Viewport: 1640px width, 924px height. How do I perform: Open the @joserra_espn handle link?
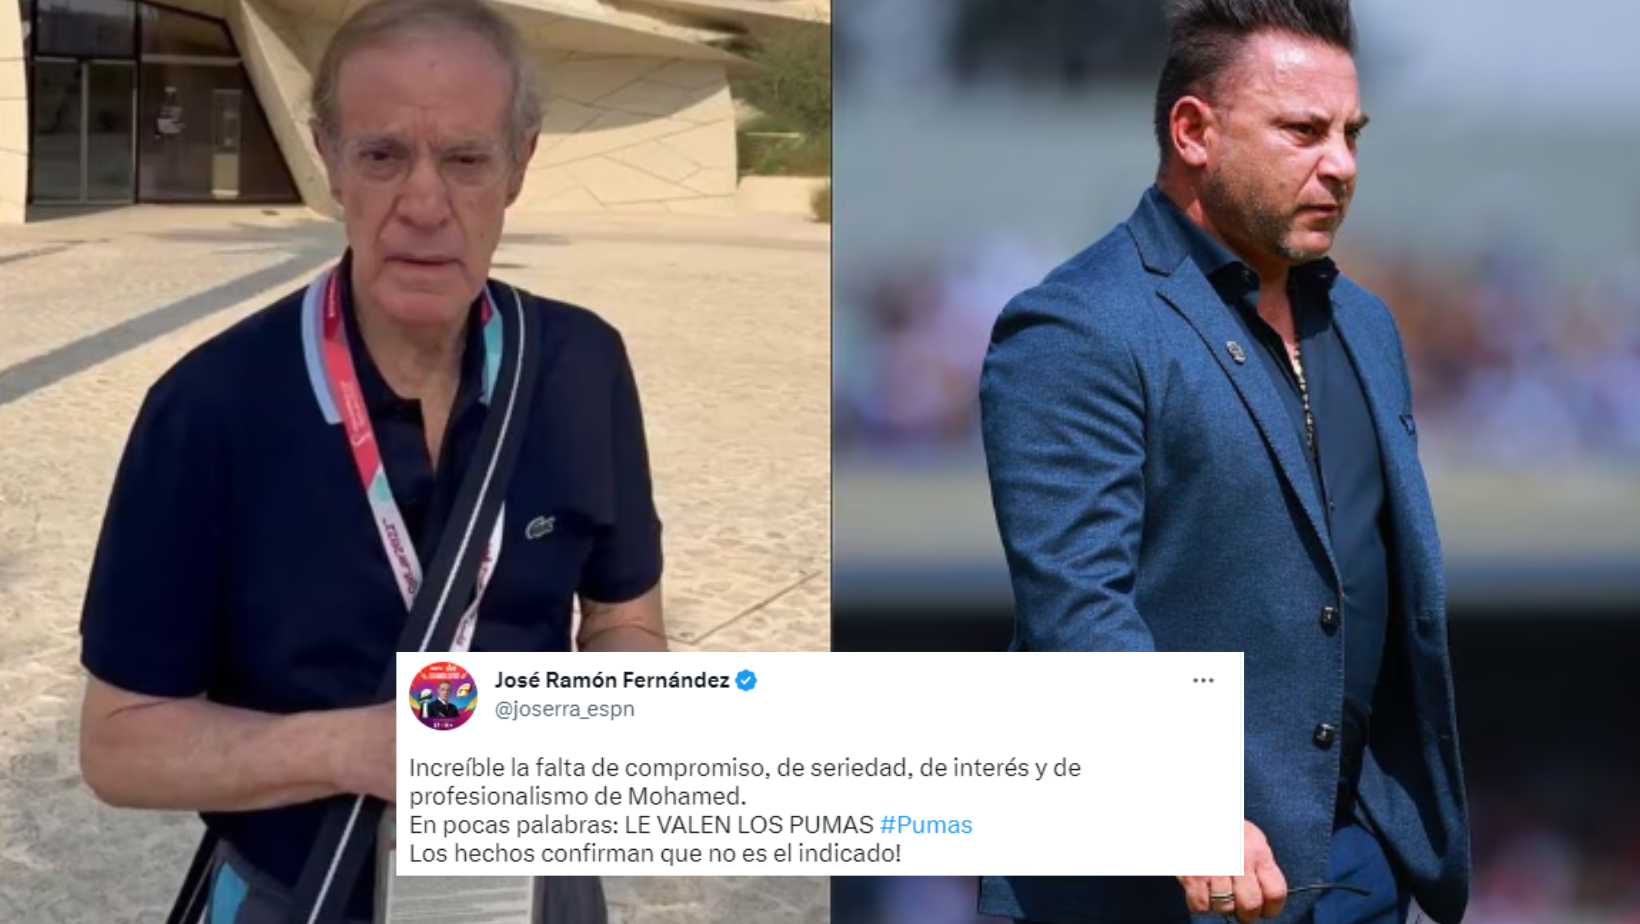point(565,709)
